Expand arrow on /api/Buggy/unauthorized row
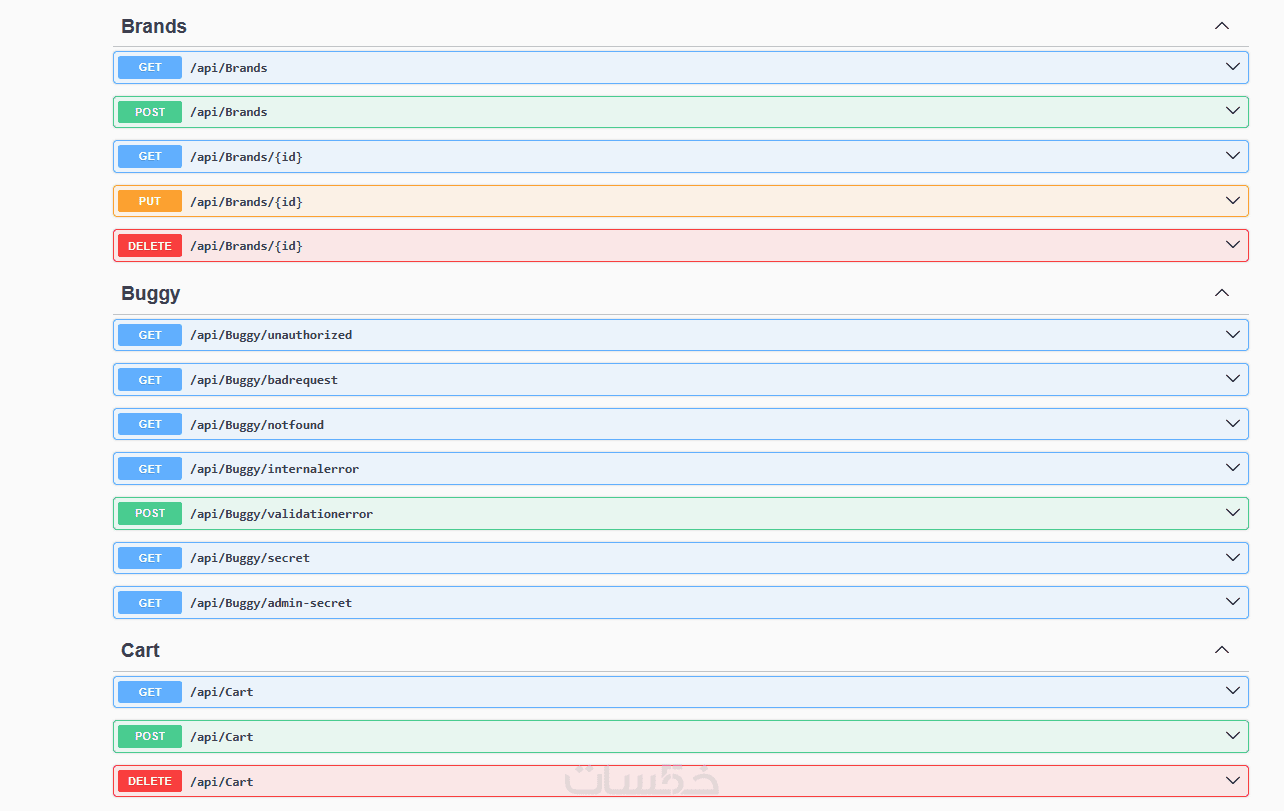The image size is (1284, 811). tap(1233, 335)
